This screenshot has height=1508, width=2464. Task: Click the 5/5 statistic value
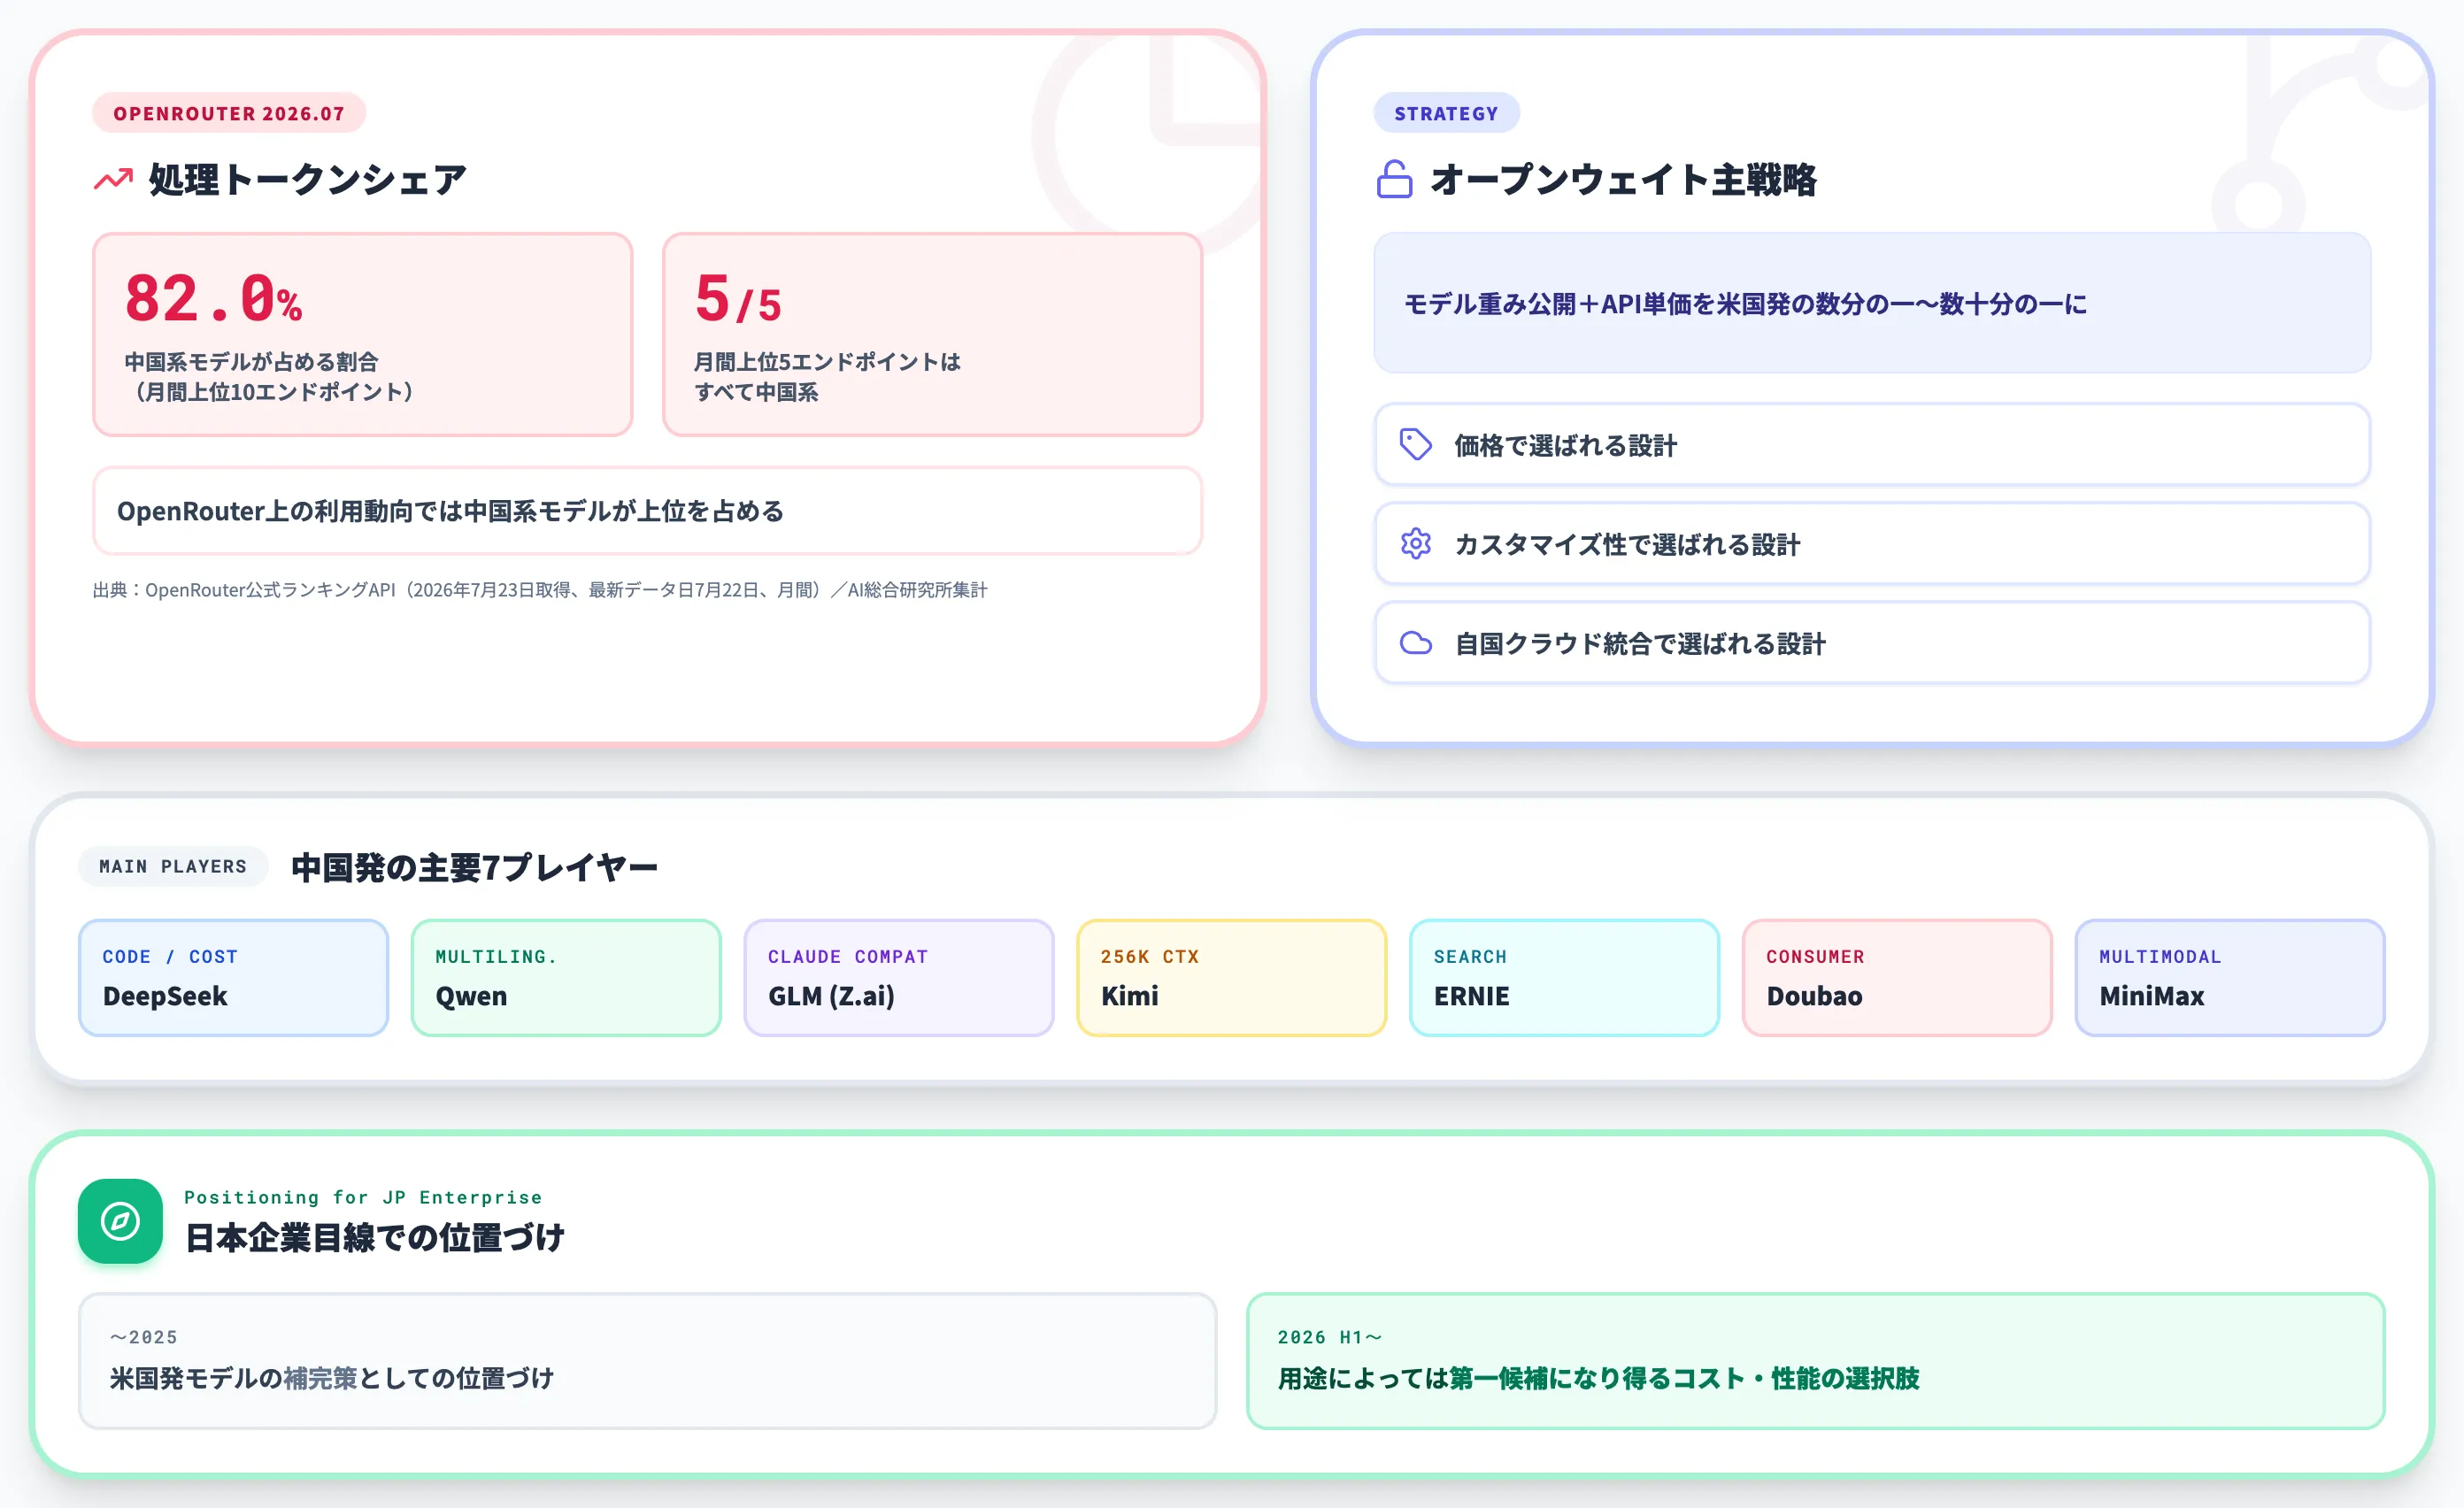(738, 298)
